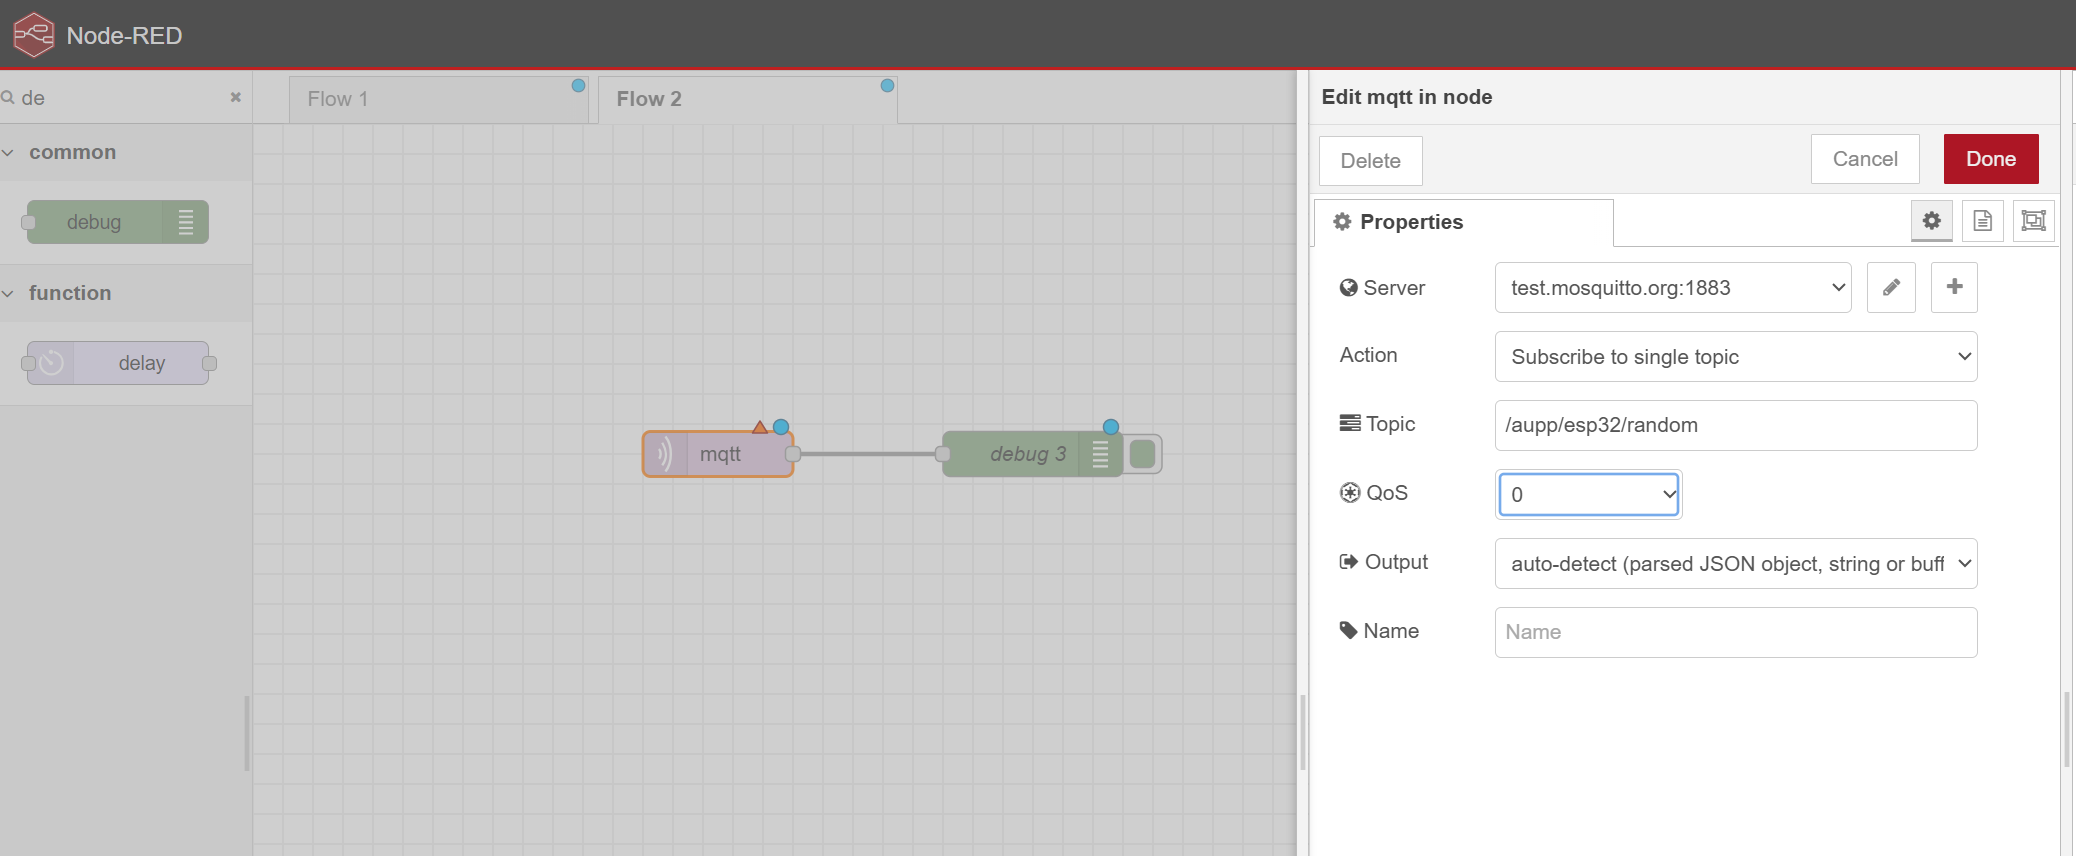This screenshot has width=2076, height=856.
Task: Open the Action dropdown
Action: click(1735, 357)
